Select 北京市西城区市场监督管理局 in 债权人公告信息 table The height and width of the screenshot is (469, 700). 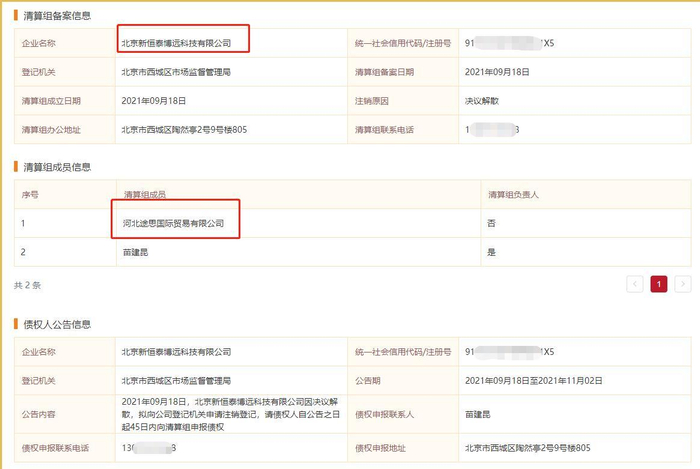[x=176, y=381]
